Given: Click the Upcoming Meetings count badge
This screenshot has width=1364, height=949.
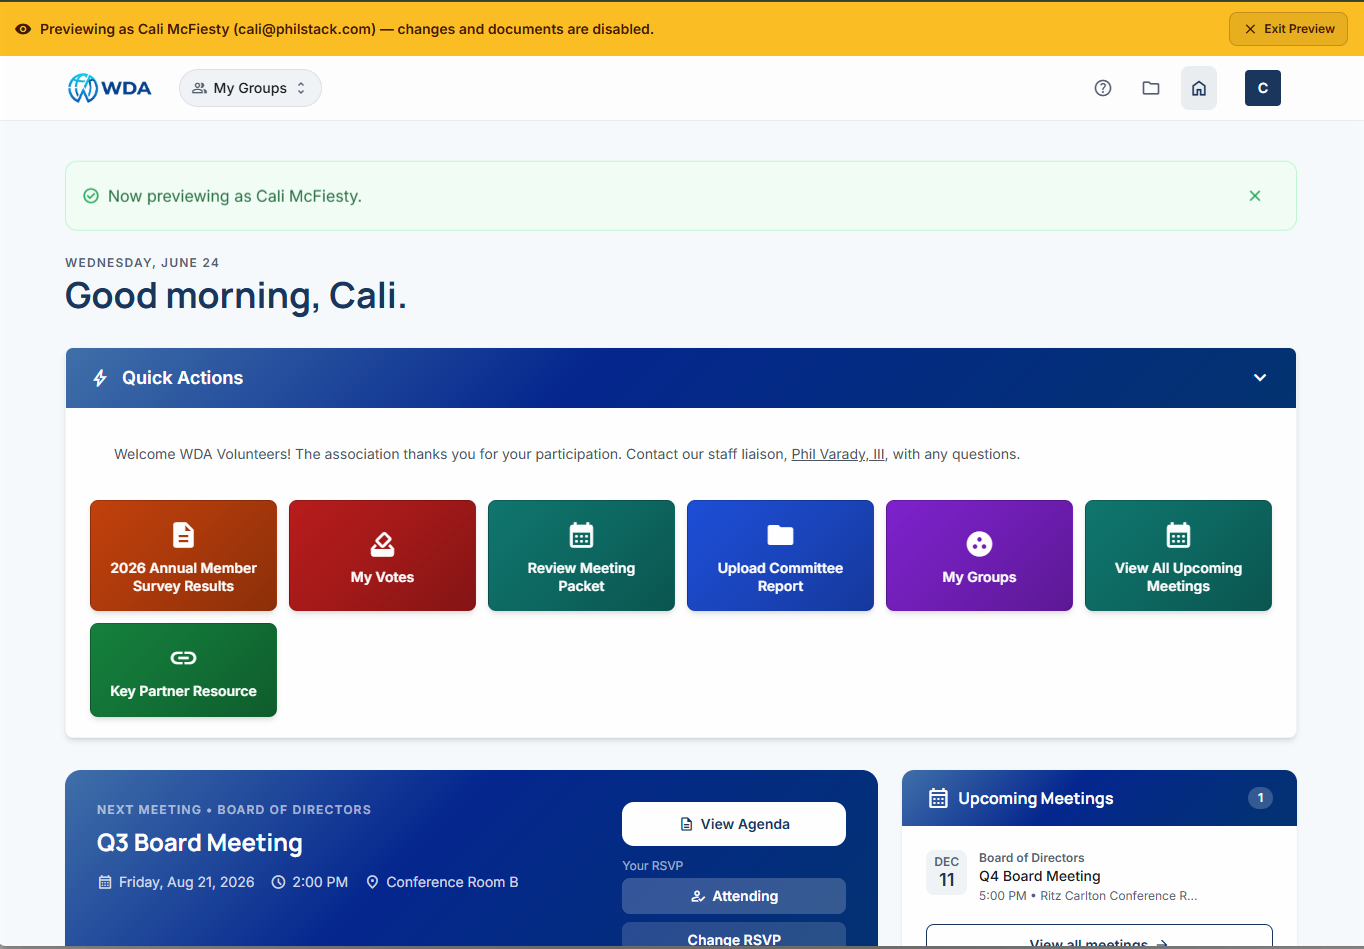Looking at the screenshot, I should (x=1260, y=798).
